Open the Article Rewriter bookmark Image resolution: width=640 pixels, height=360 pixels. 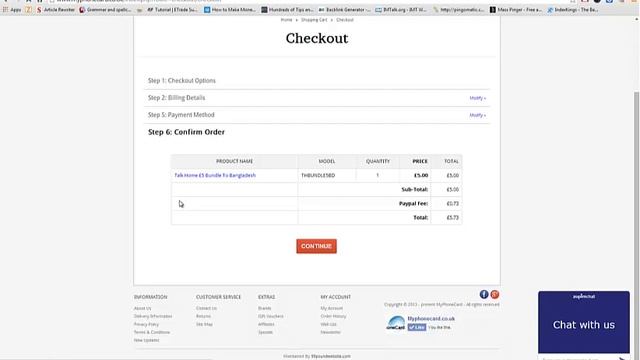coord(56,9)
